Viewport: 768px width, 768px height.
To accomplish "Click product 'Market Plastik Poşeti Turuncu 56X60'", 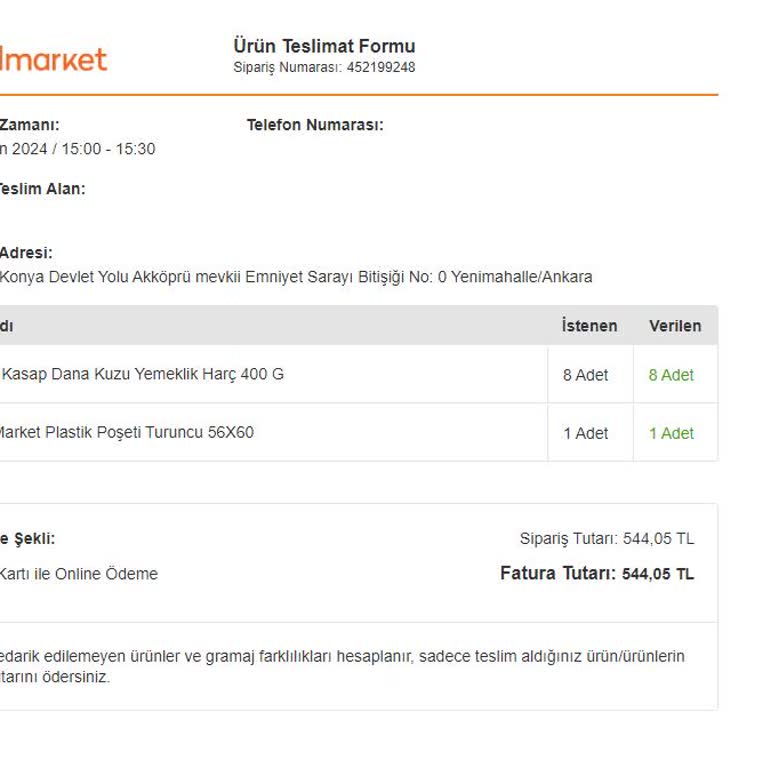I will tap(126, 432).
